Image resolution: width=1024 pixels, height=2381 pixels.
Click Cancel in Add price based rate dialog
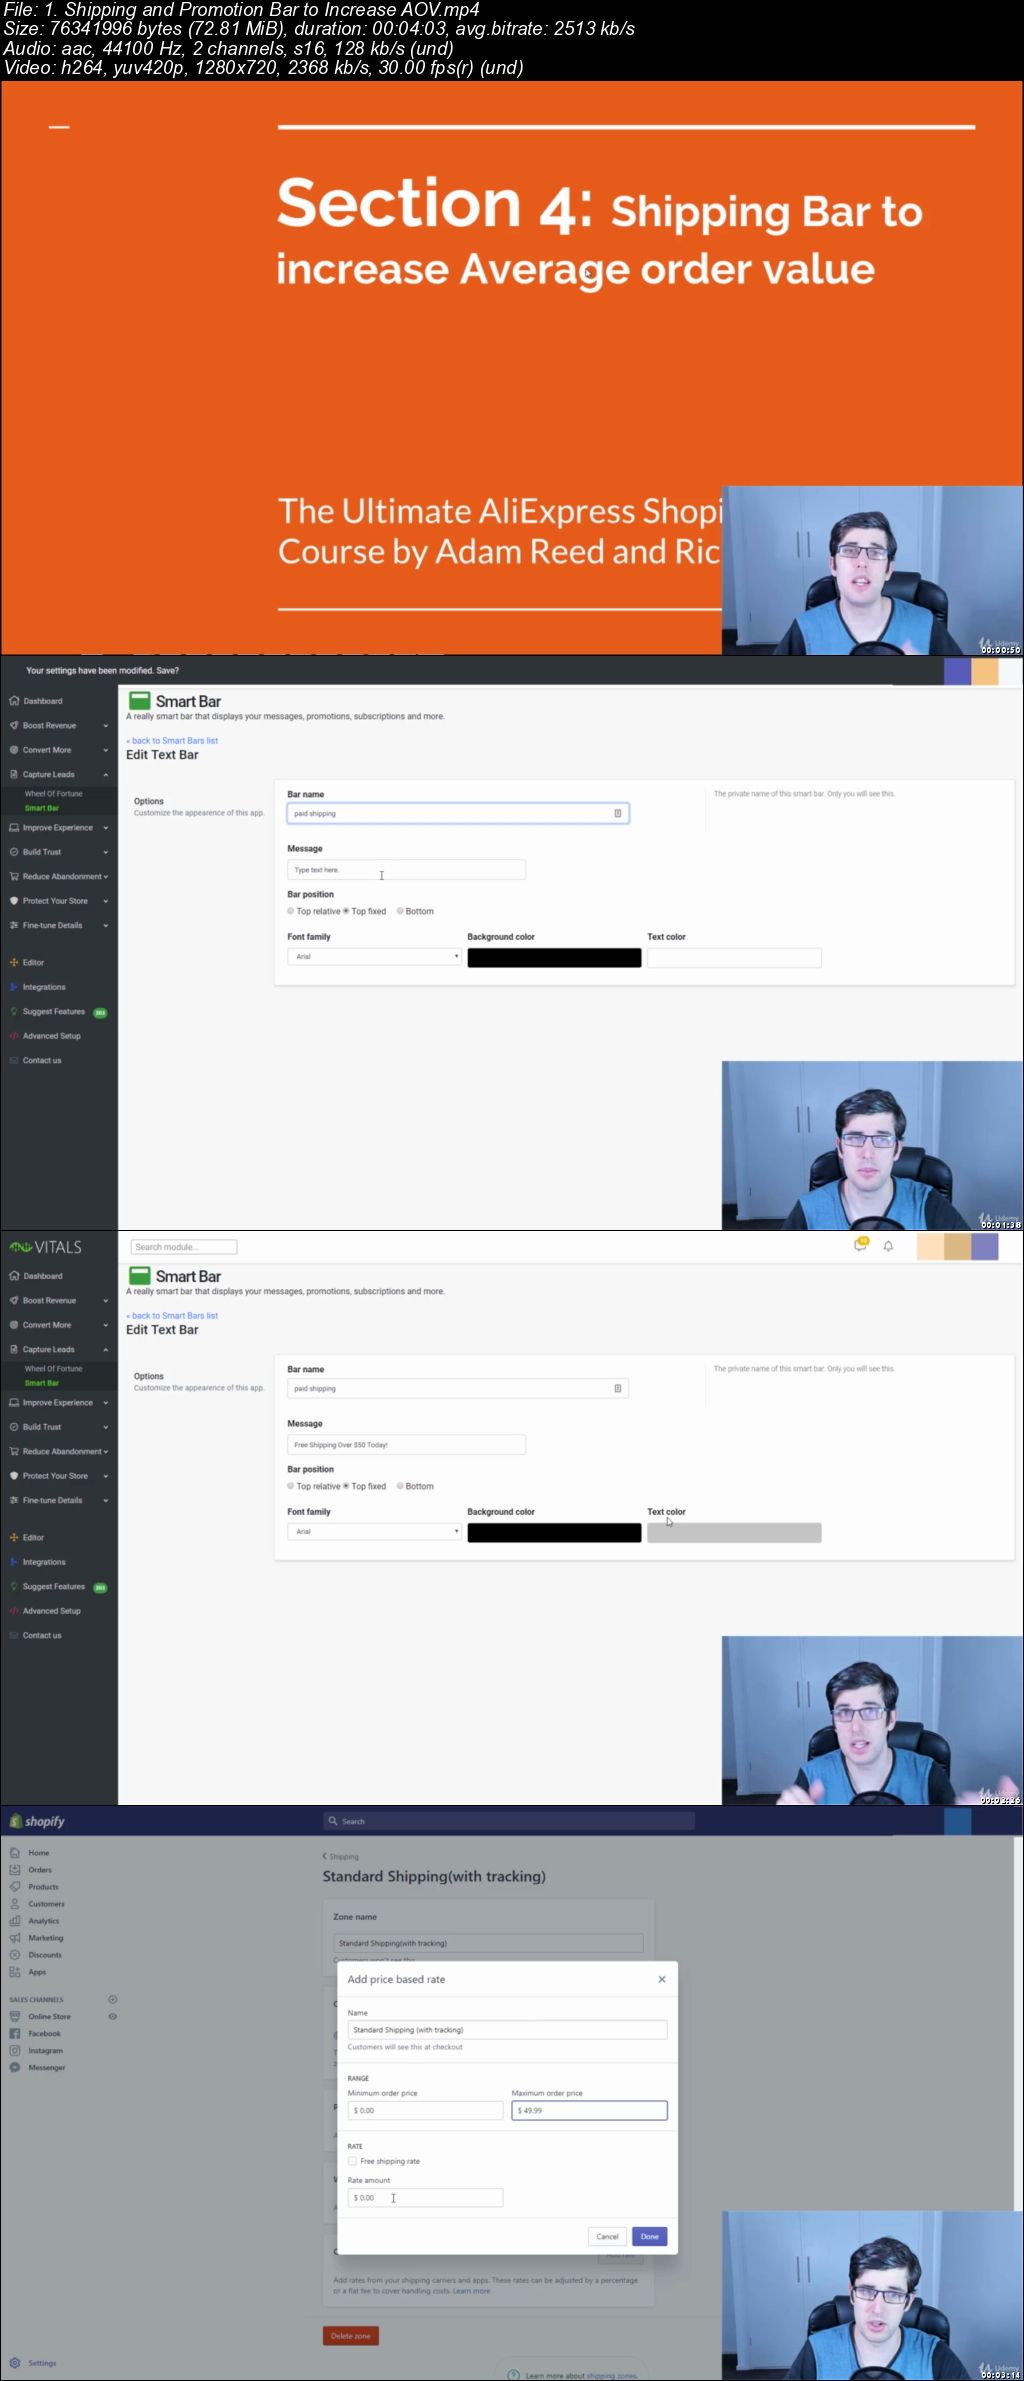[607, 2236]
